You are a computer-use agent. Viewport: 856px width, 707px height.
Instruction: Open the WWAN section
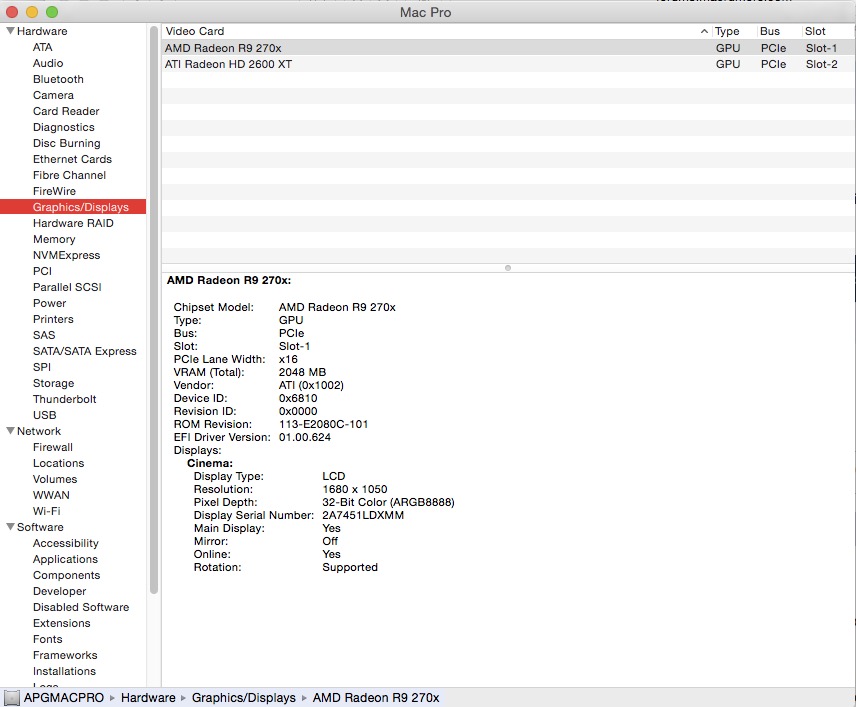pos(51,495)
